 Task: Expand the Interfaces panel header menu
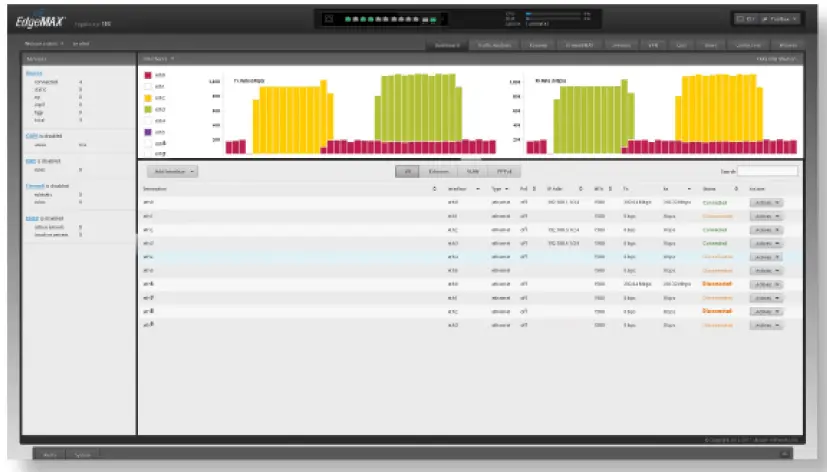172,59
